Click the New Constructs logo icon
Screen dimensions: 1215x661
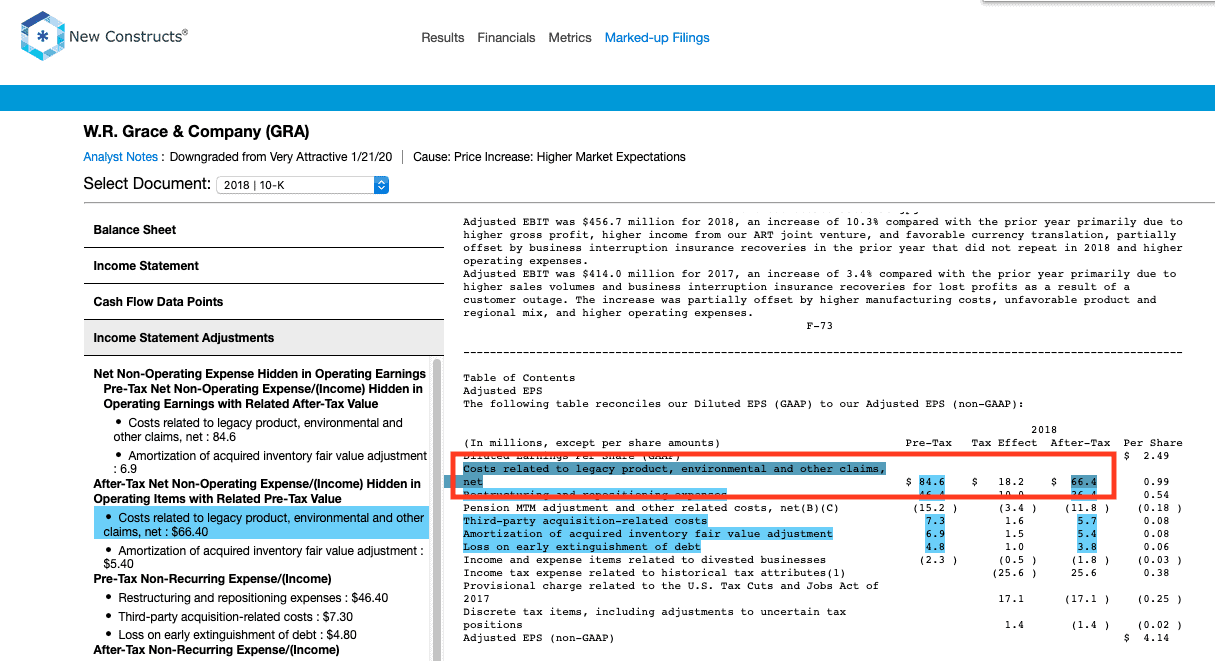(41, 37)
